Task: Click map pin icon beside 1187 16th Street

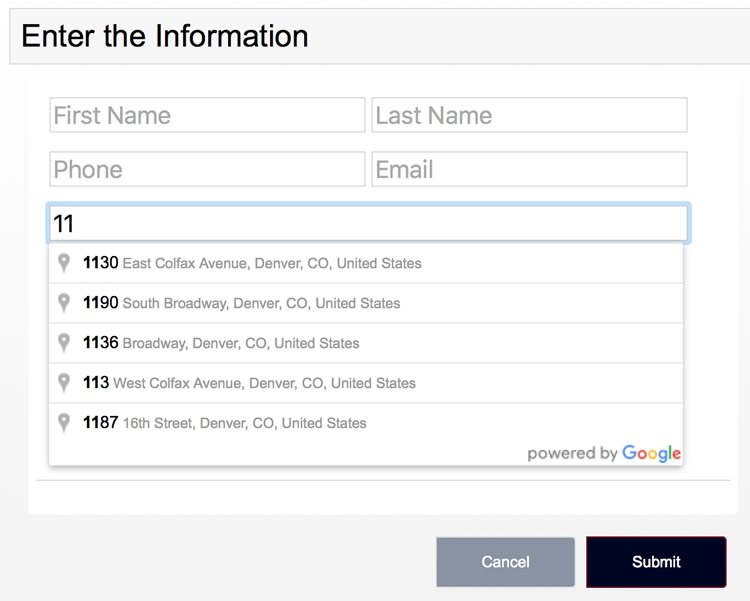Action: tap(64, 423)
